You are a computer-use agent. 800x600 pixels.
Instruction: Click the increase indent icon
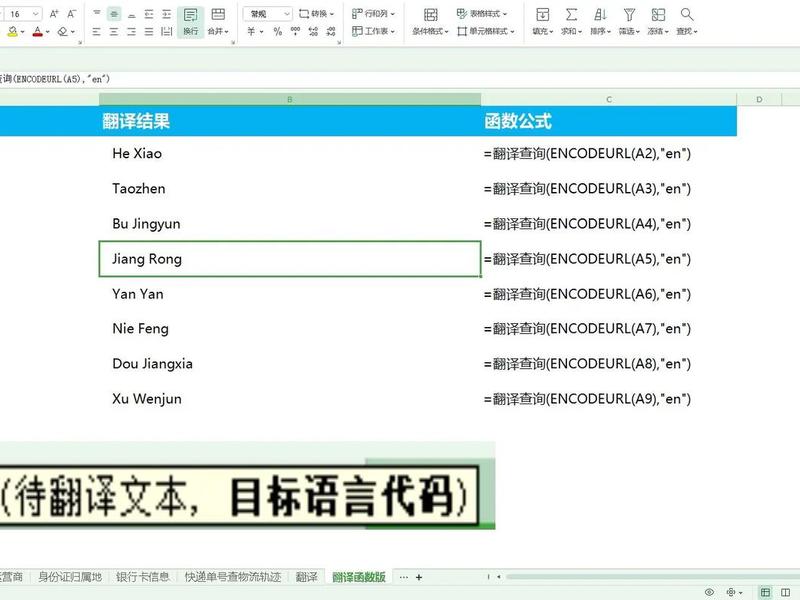pos(166,14)
